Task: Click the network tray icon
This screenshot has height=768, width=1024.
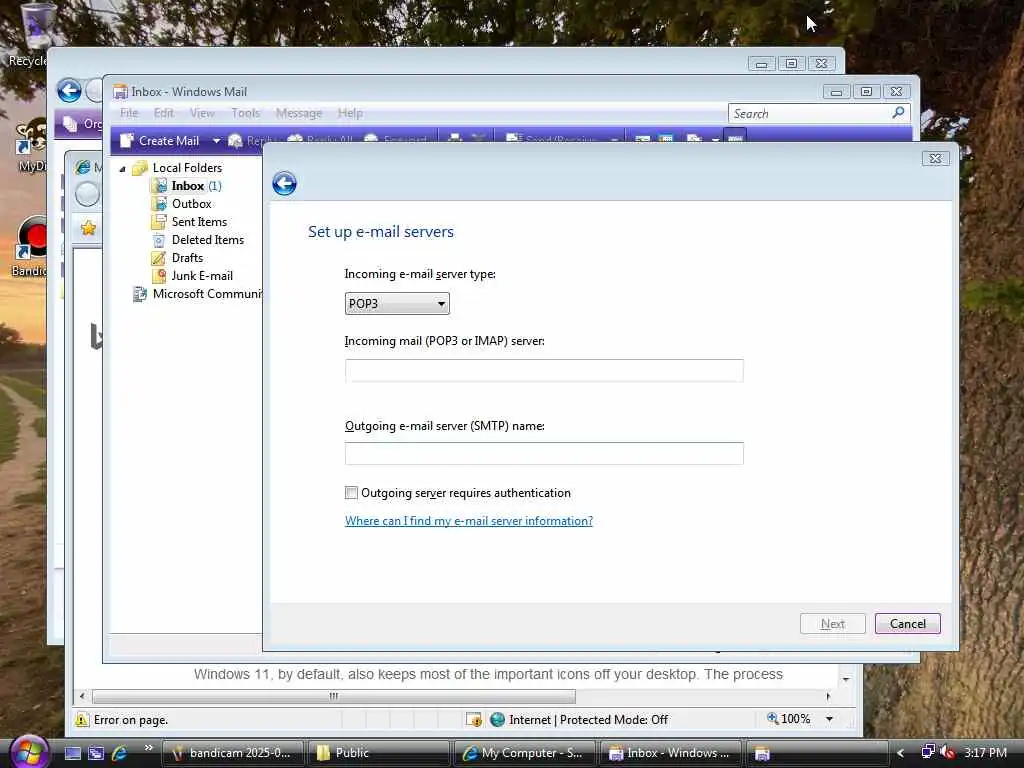Action: point(927,752)
